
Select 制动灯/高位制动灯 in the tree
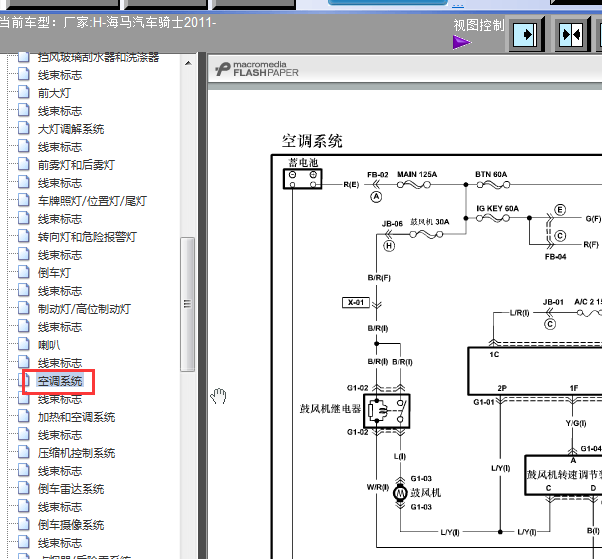pyautogui.click(x=84, y=309)
